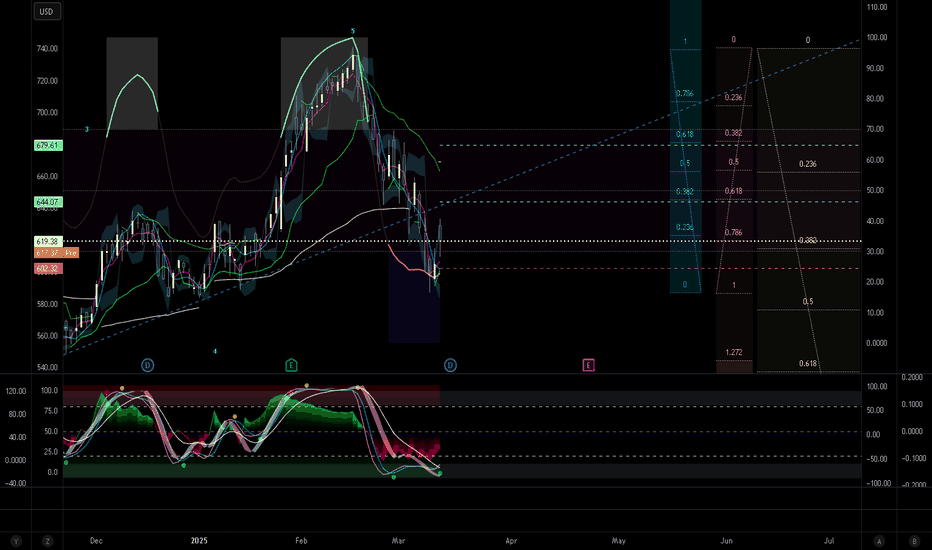Click the 2025 label on the time axis

pyautogui.click(x=199, y=540)
